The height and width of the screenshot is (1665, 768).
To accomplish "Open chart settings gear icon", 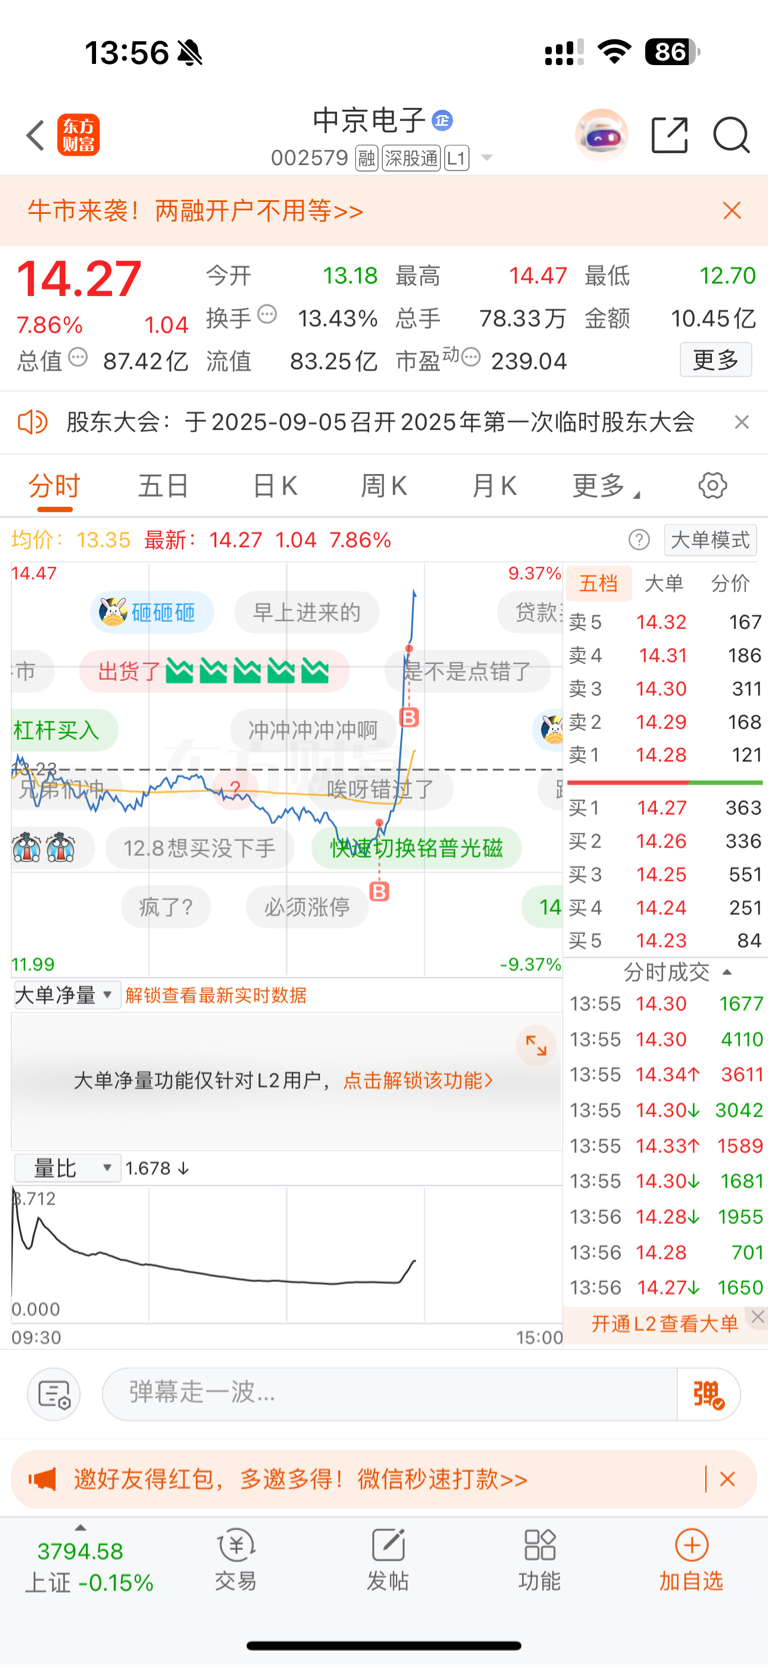I will tap(713, 486).
